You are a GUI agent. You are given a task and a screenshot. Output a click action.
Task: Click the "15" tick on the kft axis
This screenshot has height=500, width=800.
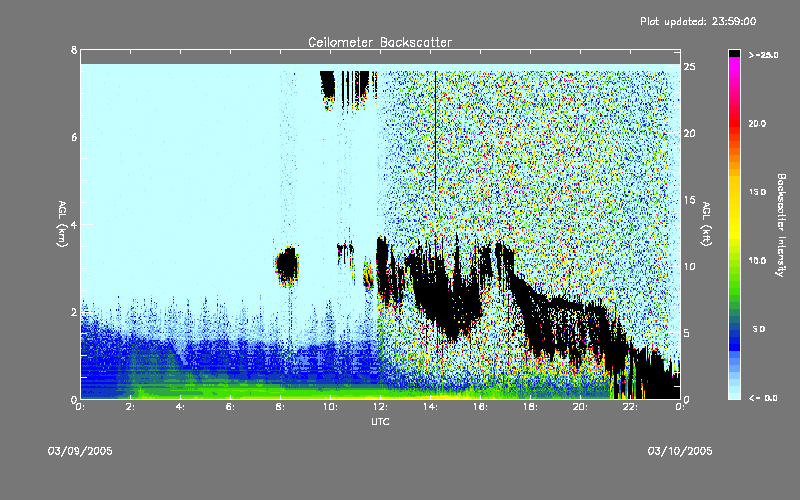pos(689,200)
